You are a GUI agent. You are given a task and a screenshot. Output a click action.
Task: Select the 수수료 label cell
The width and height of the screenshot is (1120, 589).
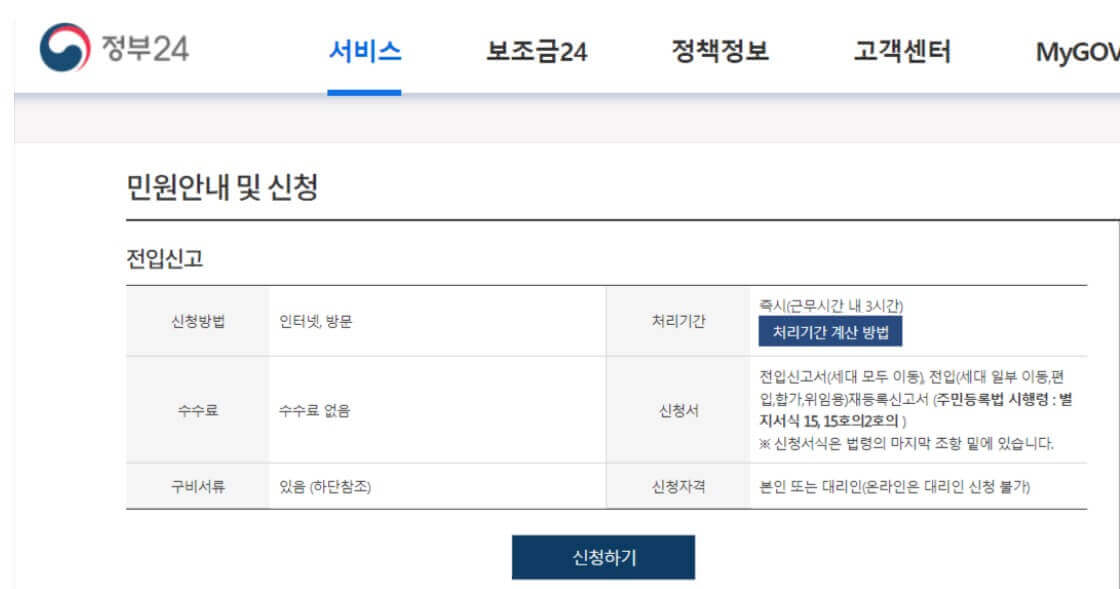198,411
